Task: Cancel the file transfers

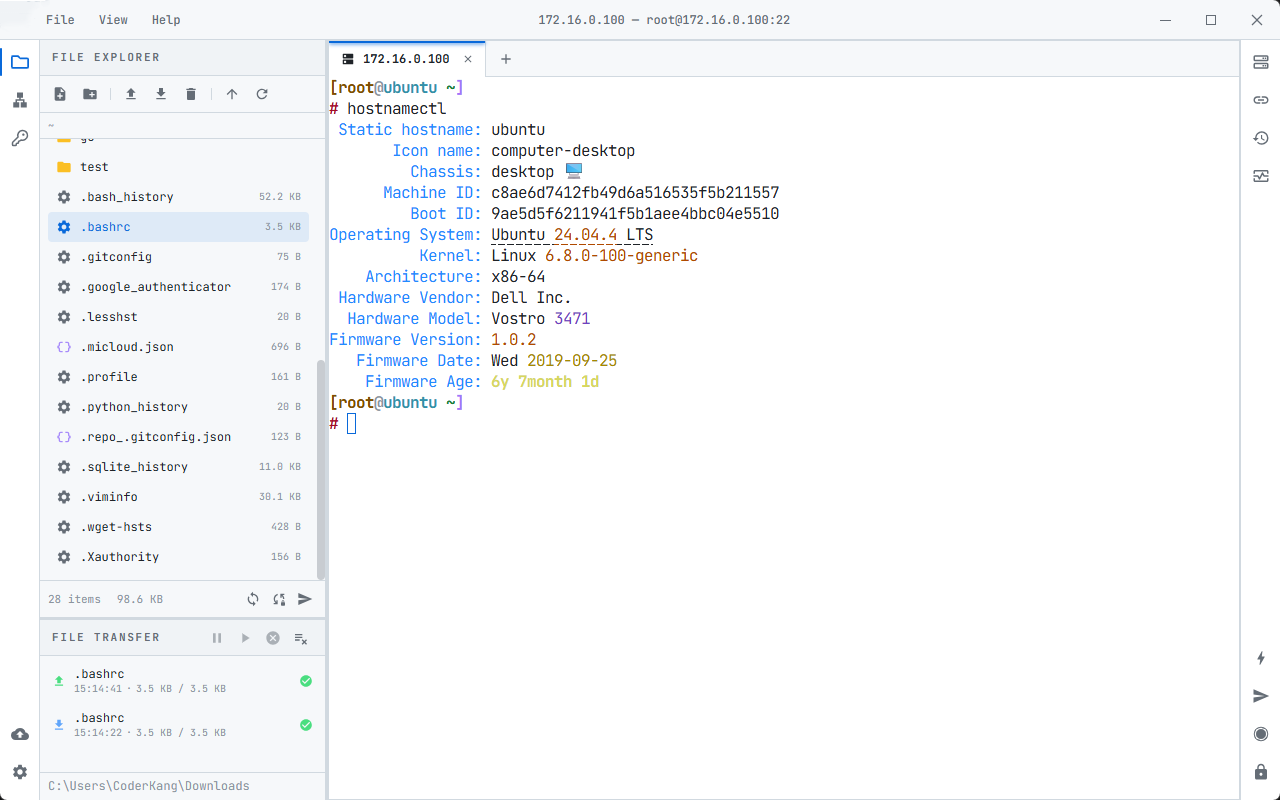Action: click(273, 638)
